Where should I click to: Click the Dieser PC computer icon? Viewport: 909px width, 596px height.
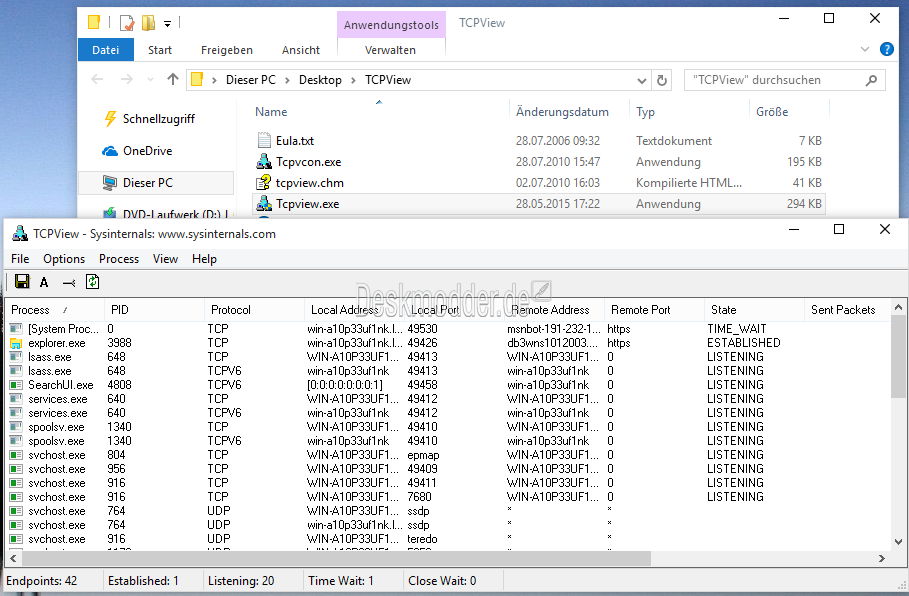coord(110,183)
